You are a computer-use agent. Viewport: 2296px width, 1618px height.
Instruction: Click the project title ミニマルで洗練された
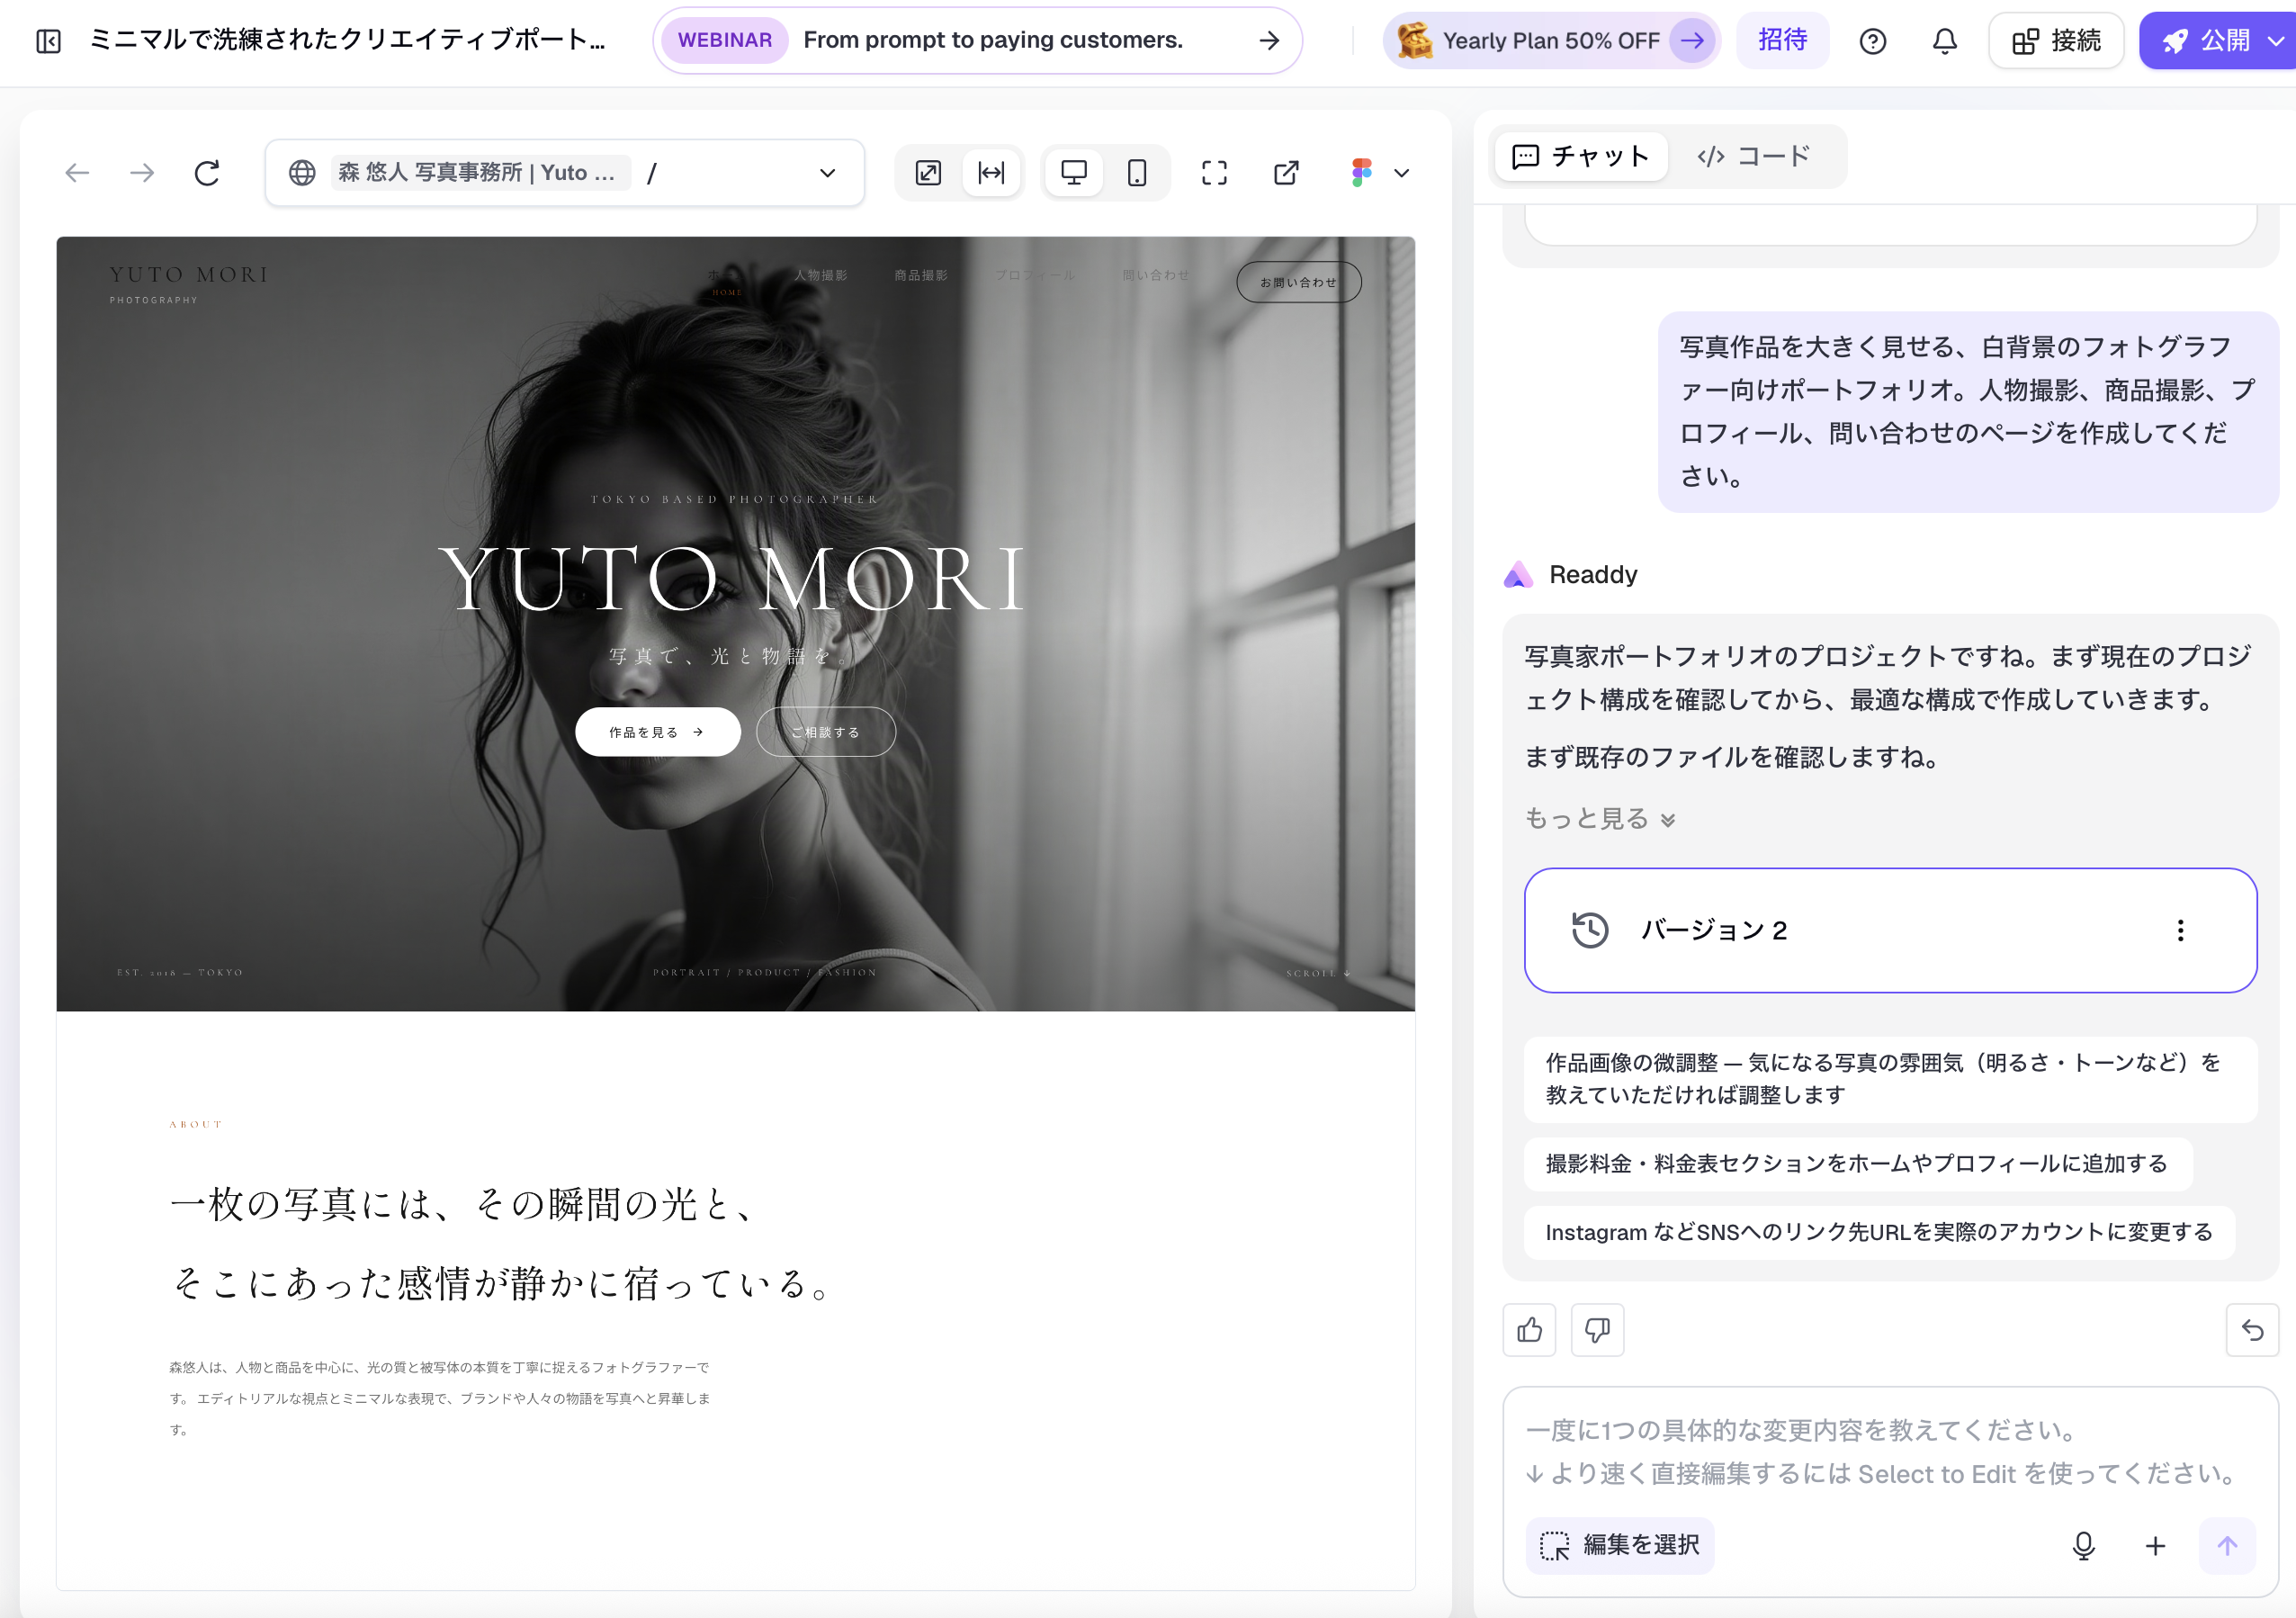(x=348, y=40)
